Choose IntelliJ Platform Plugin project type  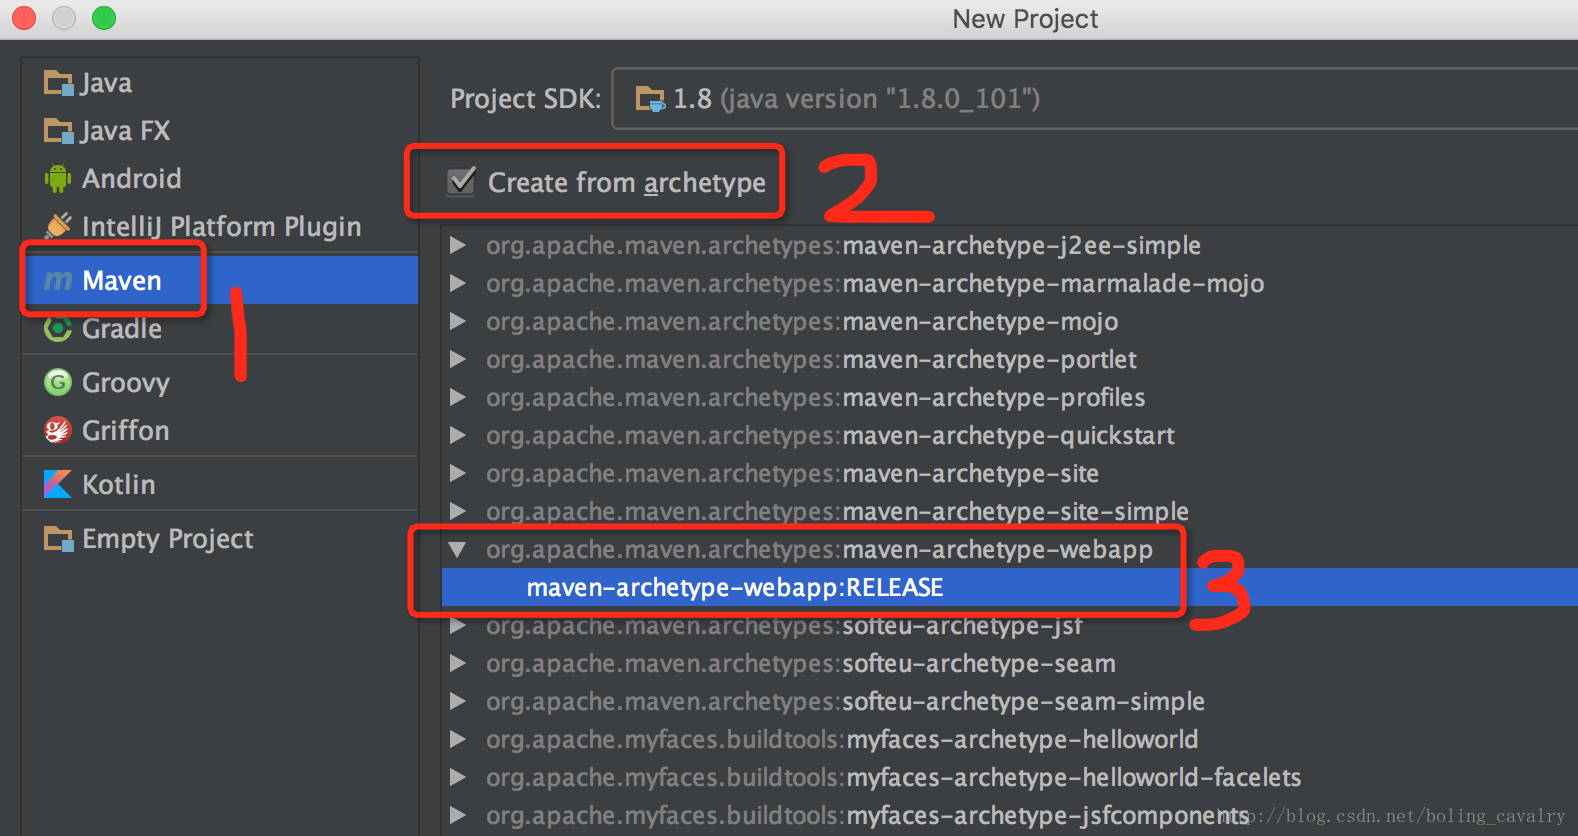(x=220, y=227)
